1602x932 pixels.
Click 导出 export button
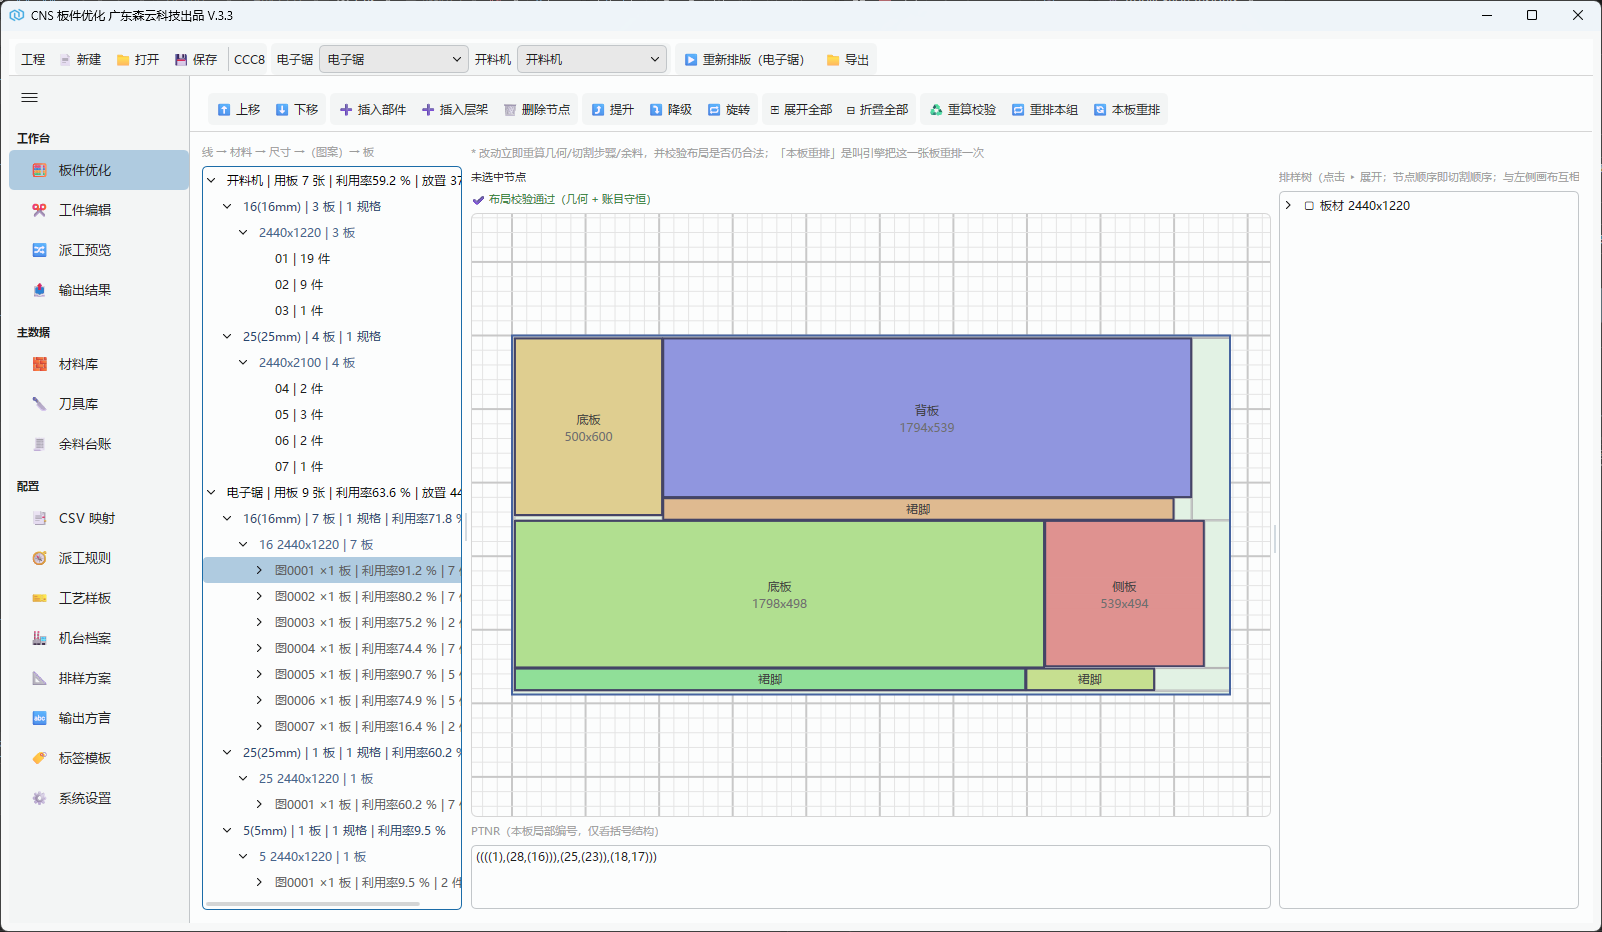[x=847, y=60]
